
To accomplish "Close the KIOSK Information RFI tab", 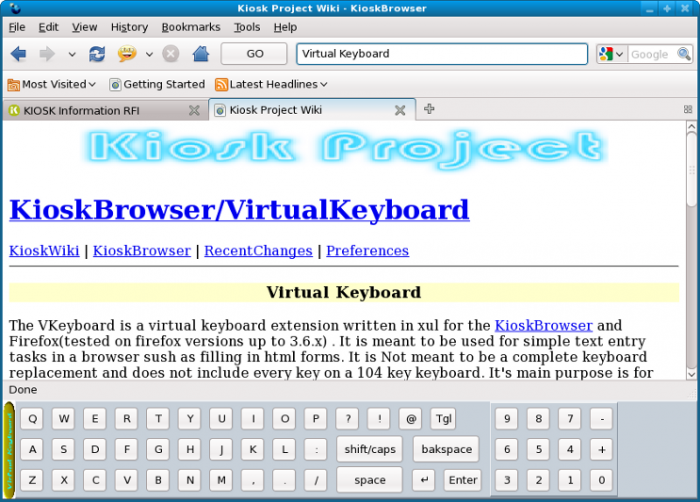I will [194, 110].
